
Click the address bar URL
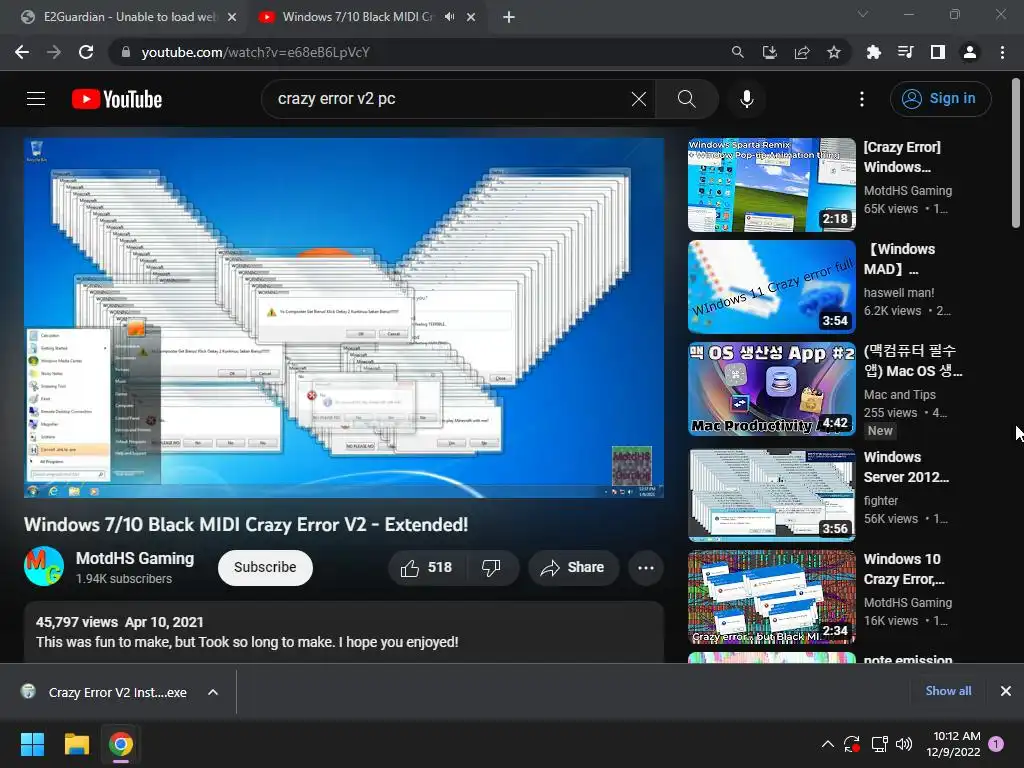255,52
